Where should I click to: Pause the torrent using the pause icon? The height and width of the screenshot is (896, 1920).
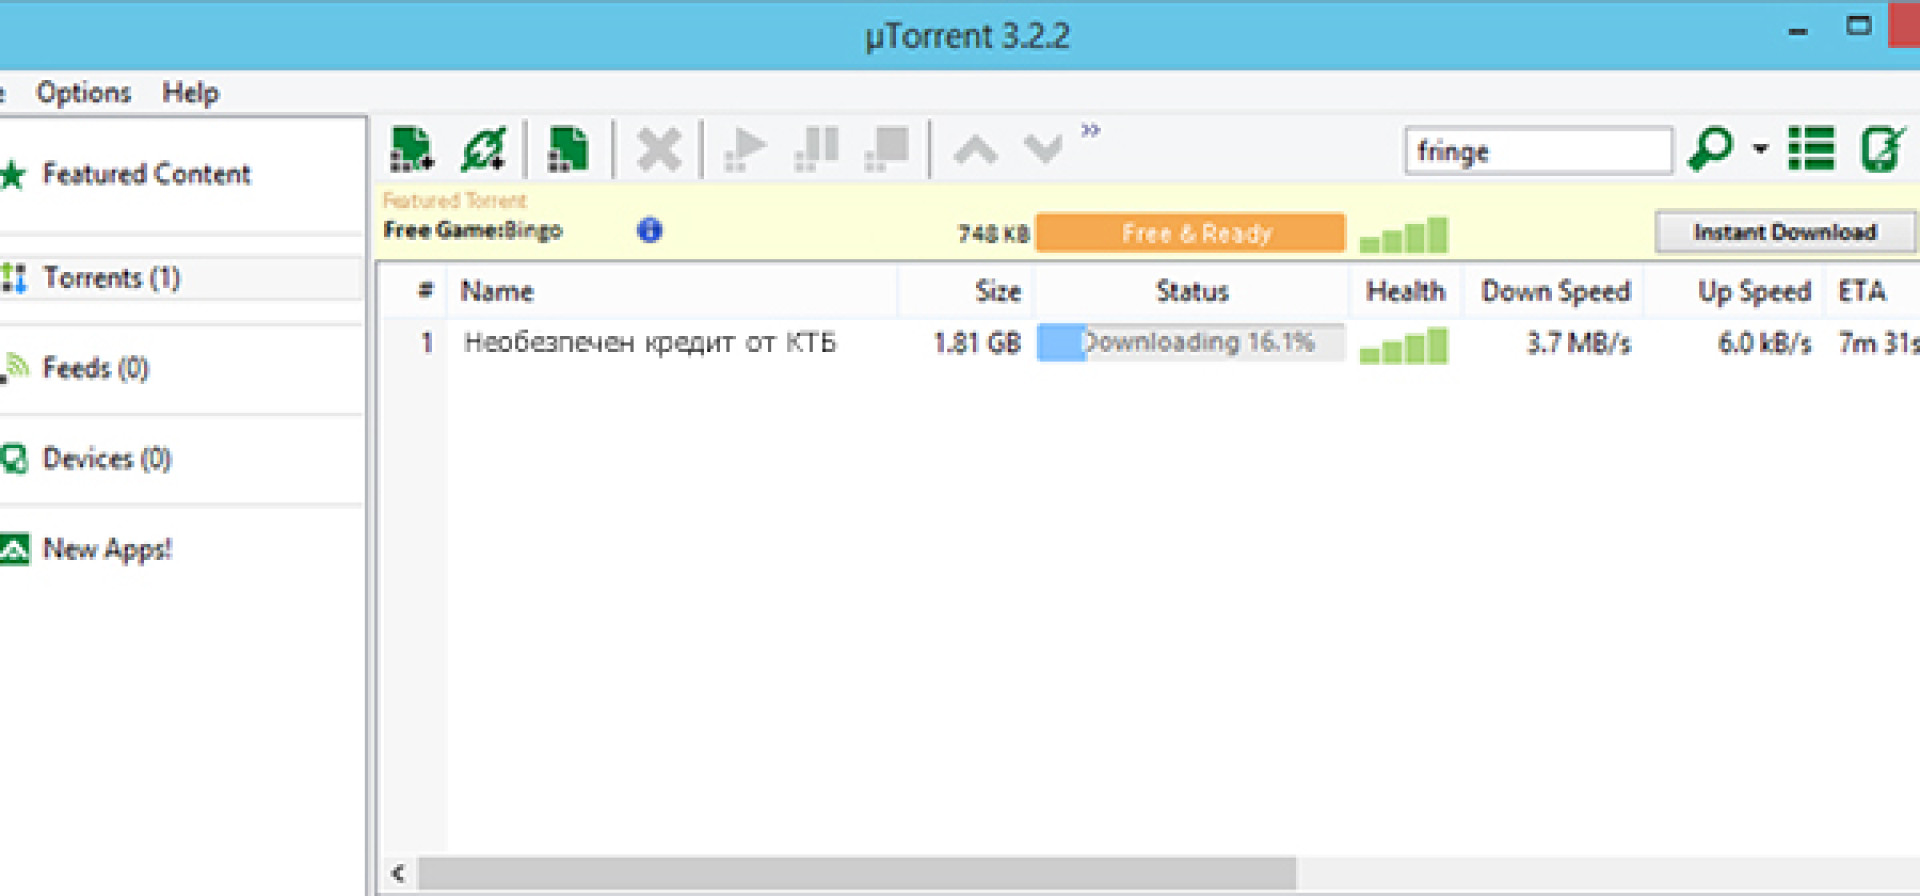817,150
